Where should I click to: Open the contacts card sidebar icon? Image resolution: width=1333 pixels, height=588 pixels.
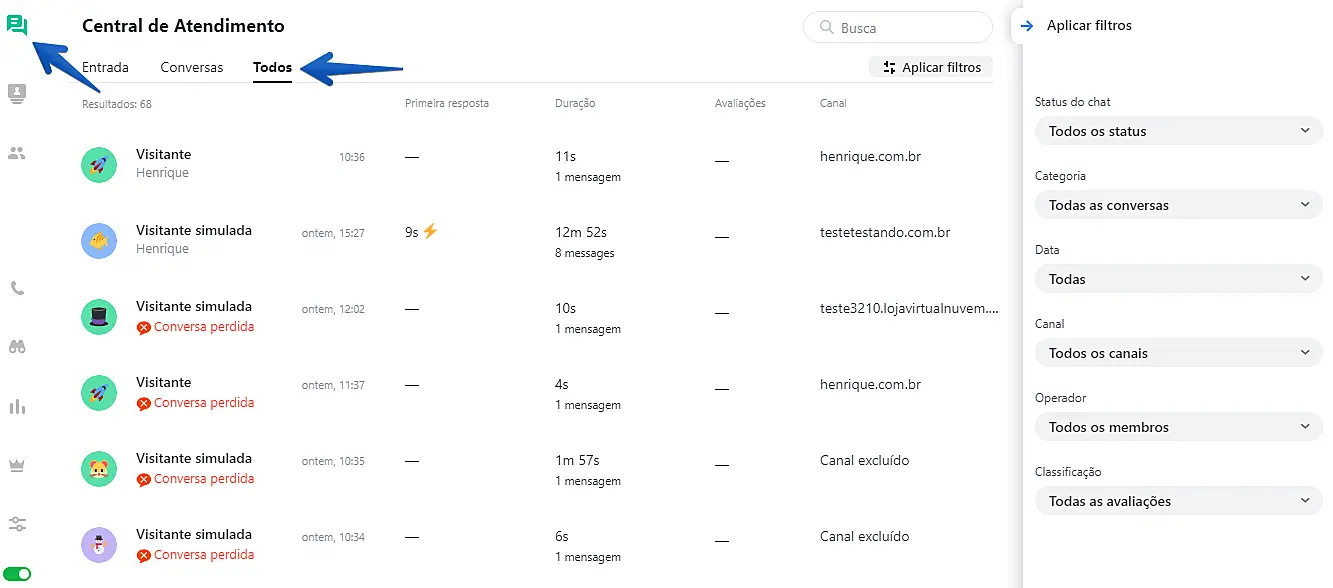[x=17, y=93]
